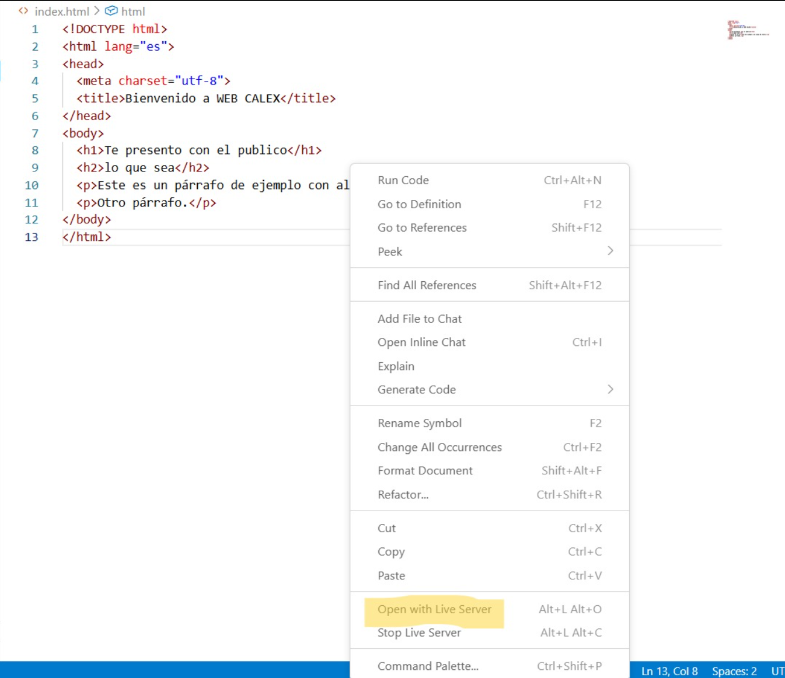The image size is (785, 678).
Task: Choose Add File to Chat
Action: tap(490, 319)
